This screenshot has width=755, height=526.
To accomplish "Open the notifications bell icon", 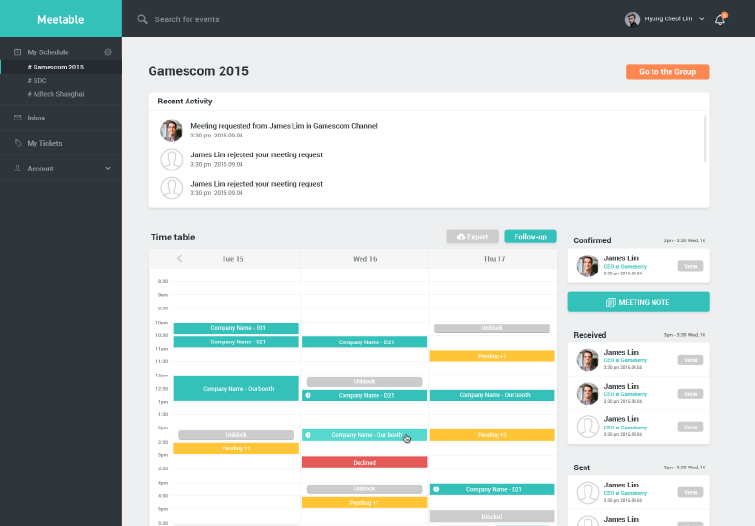I will click(720, 20).
